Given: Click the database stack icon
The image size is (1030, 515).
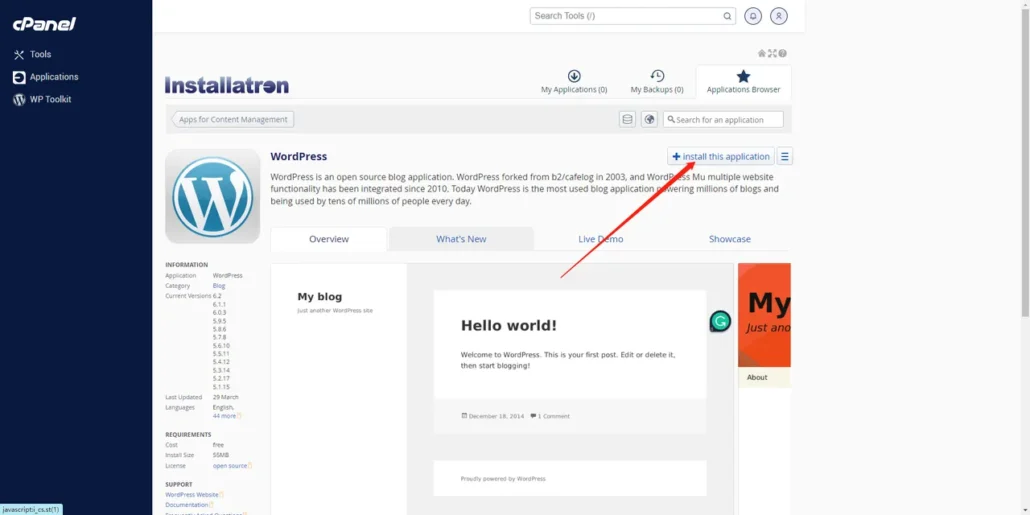Looking at the screenshot, I should (628, 119).
